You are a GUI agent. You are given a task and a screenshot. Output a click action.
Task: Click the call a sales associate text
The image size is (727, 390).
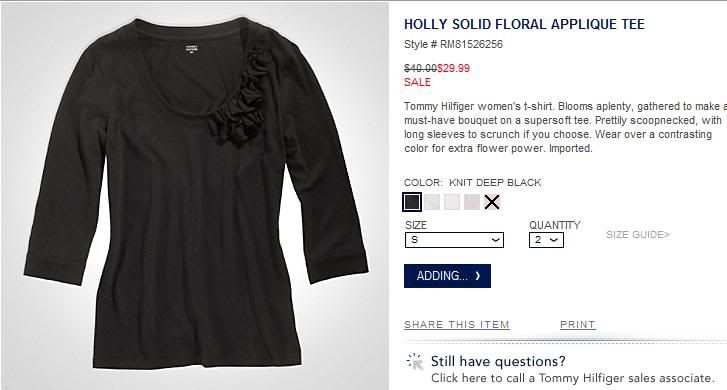coord(572,378)
